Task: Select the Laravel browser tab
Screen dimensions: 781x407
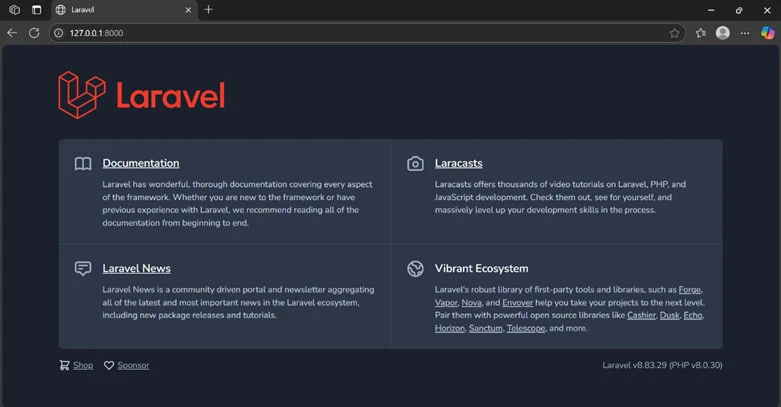Action: click(125, 10)
